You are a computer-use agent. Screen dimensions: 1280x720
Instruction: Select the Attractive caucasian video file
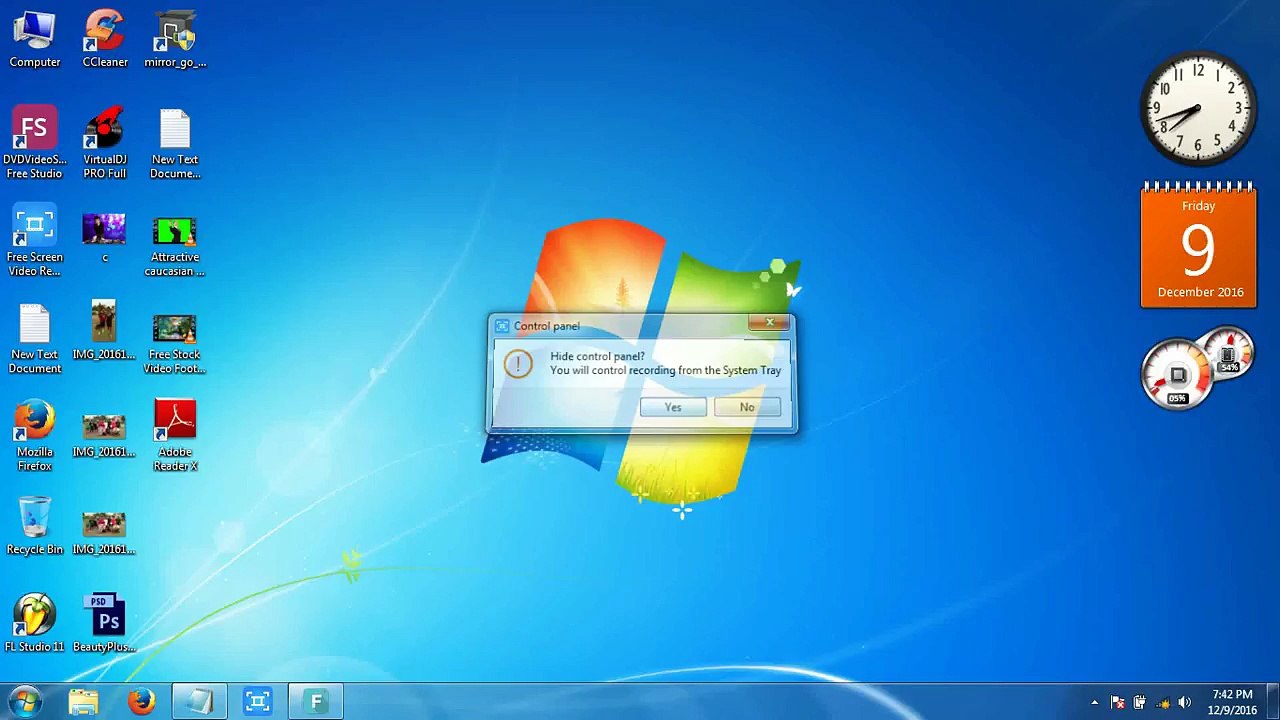175,245
